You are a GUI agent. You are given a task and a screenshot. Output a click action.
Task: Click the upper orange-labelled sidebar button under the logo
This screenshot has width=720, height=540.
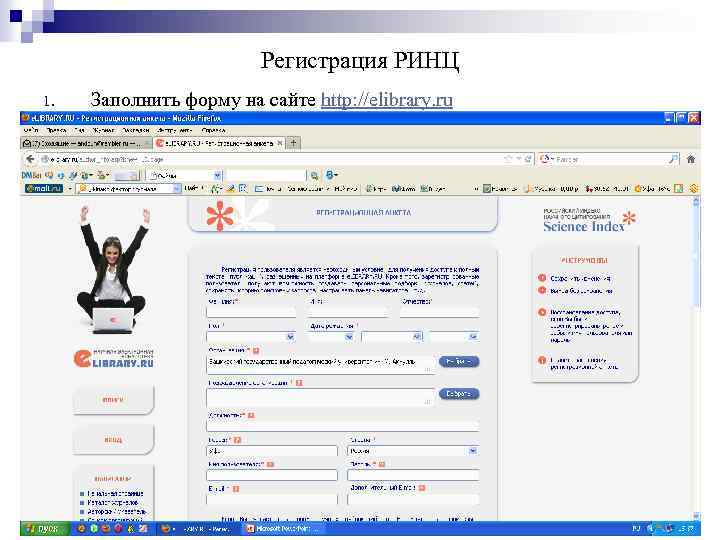click(x=113, y=399)
